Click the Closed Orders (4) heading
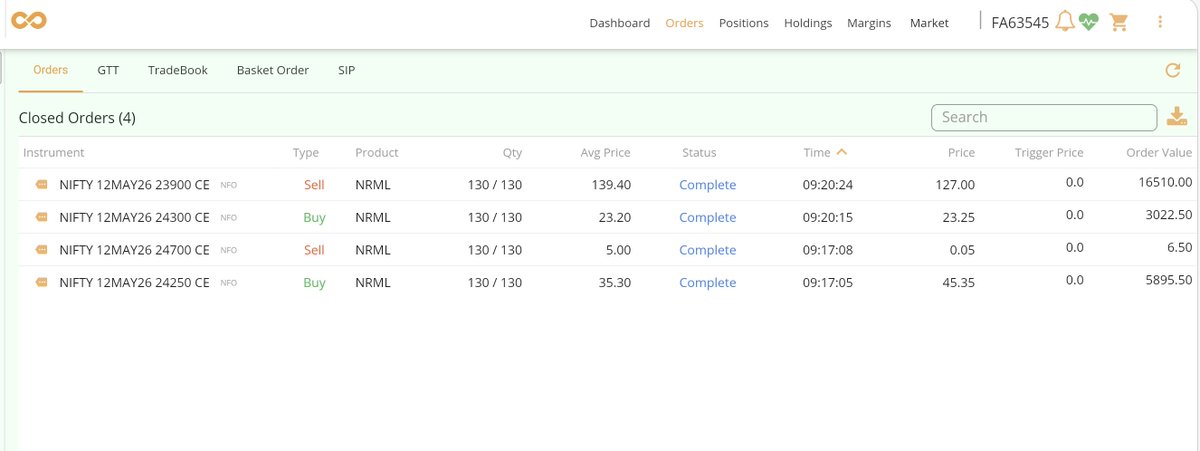Viewport: 1200px width, 451px height. (77, 118)
